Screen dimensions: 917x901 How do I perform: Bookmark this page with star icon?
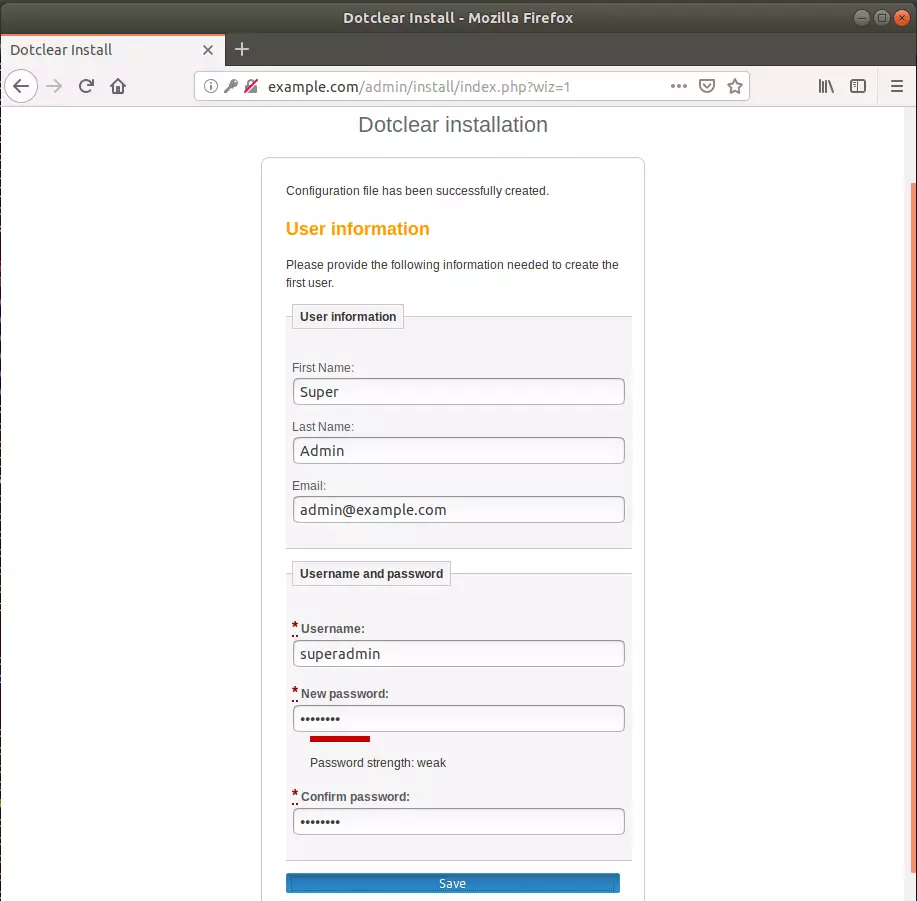[735, 87]
